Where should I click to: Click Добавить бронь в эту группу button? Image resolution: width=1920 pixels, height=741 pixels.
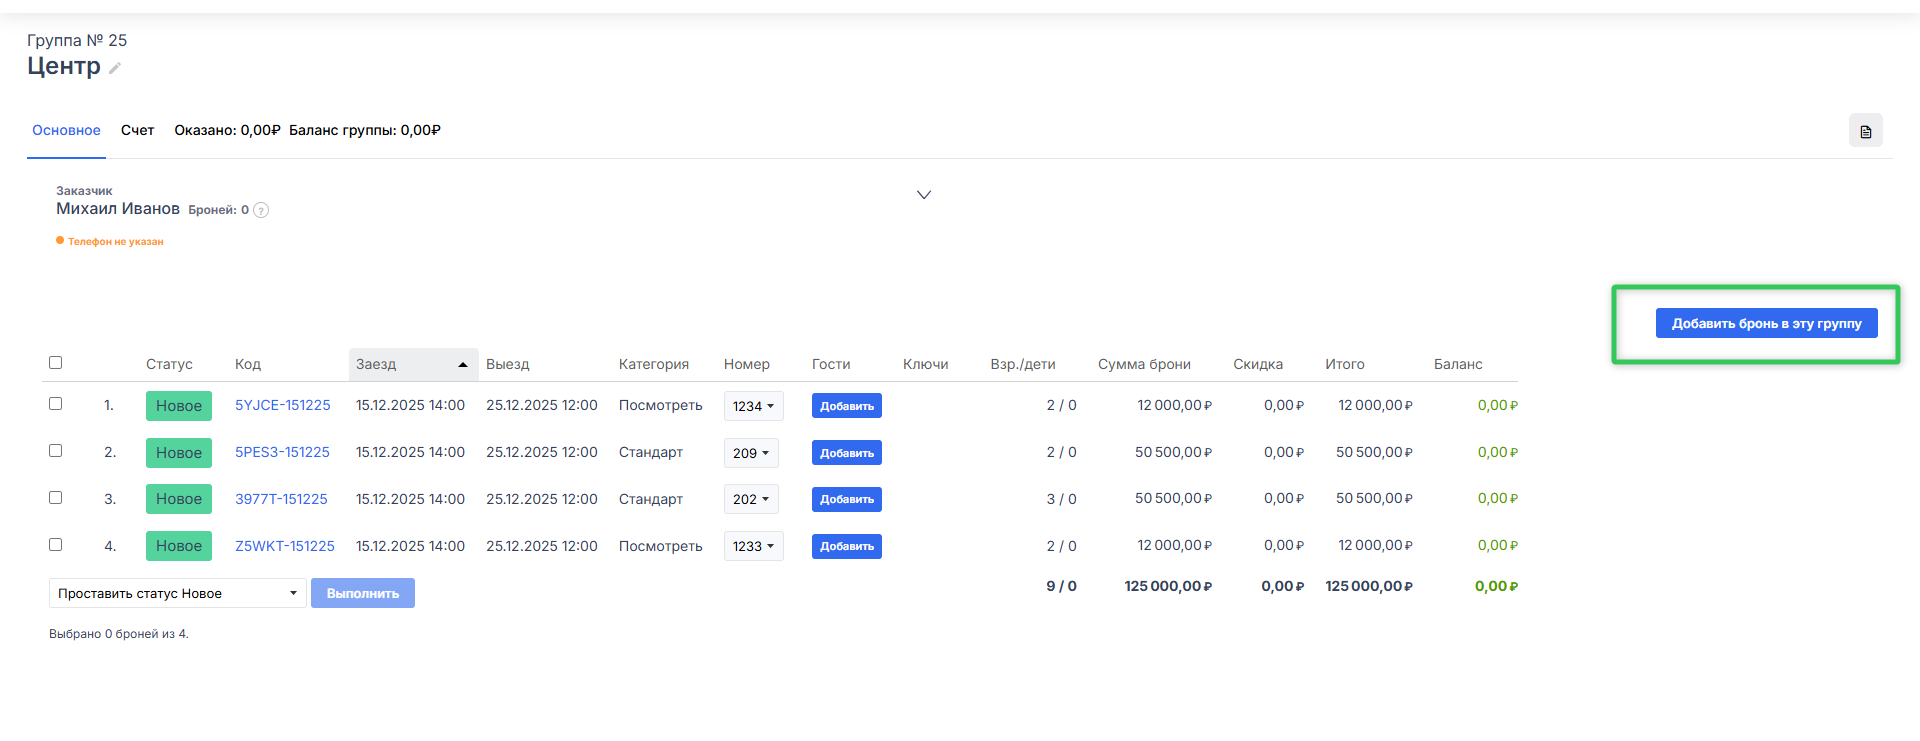1766,323
